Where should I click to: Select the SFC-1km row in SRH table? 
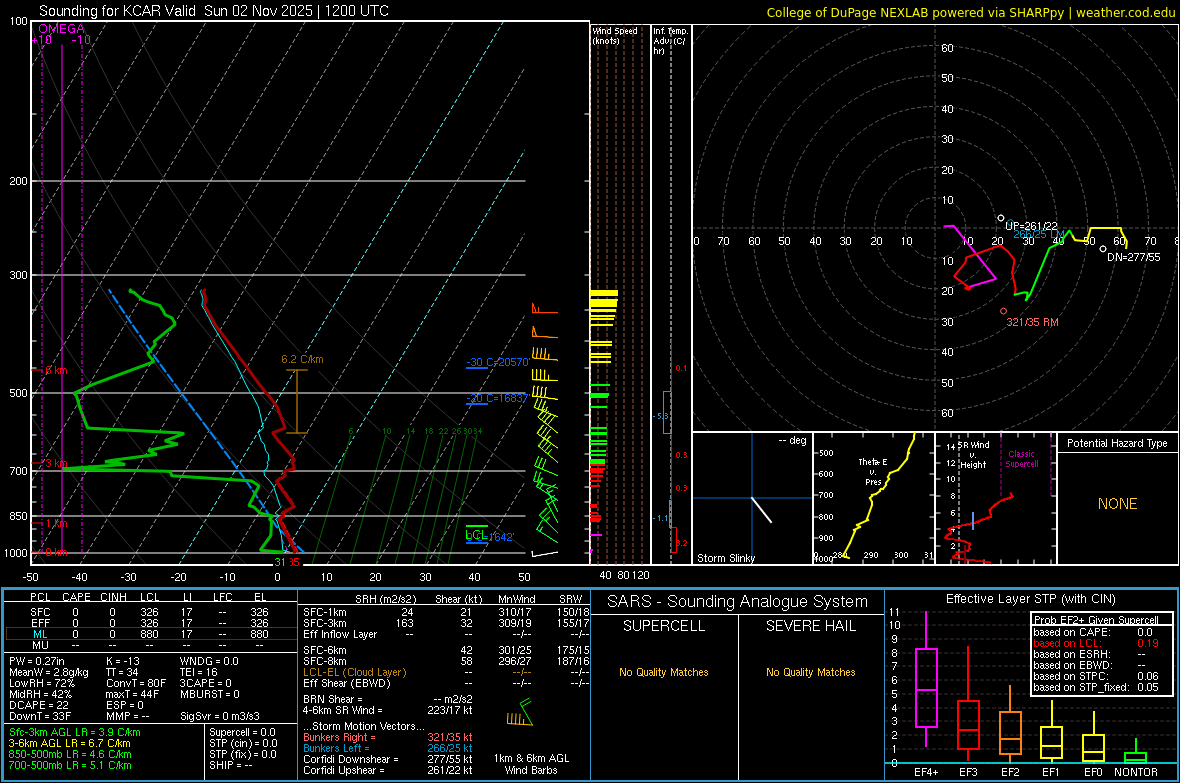click(x=446, y=612)
